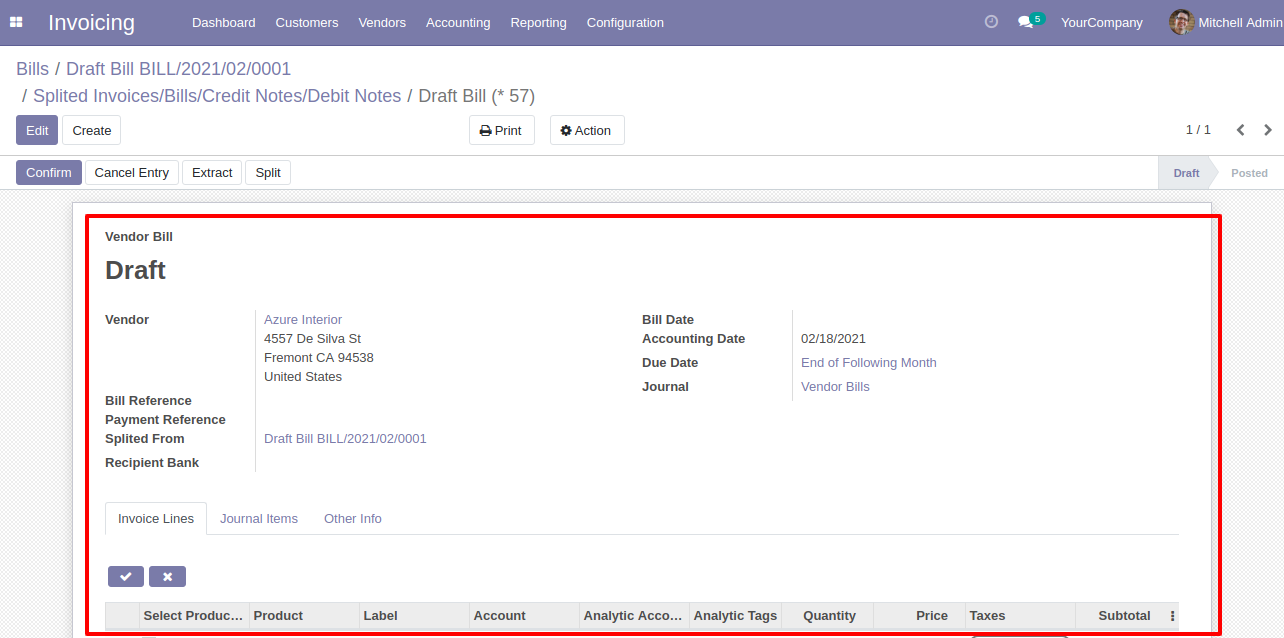Sort by Quantity column header
Image resolution: width=1284 pixels, height=638 pixels.
coord(828,616)
